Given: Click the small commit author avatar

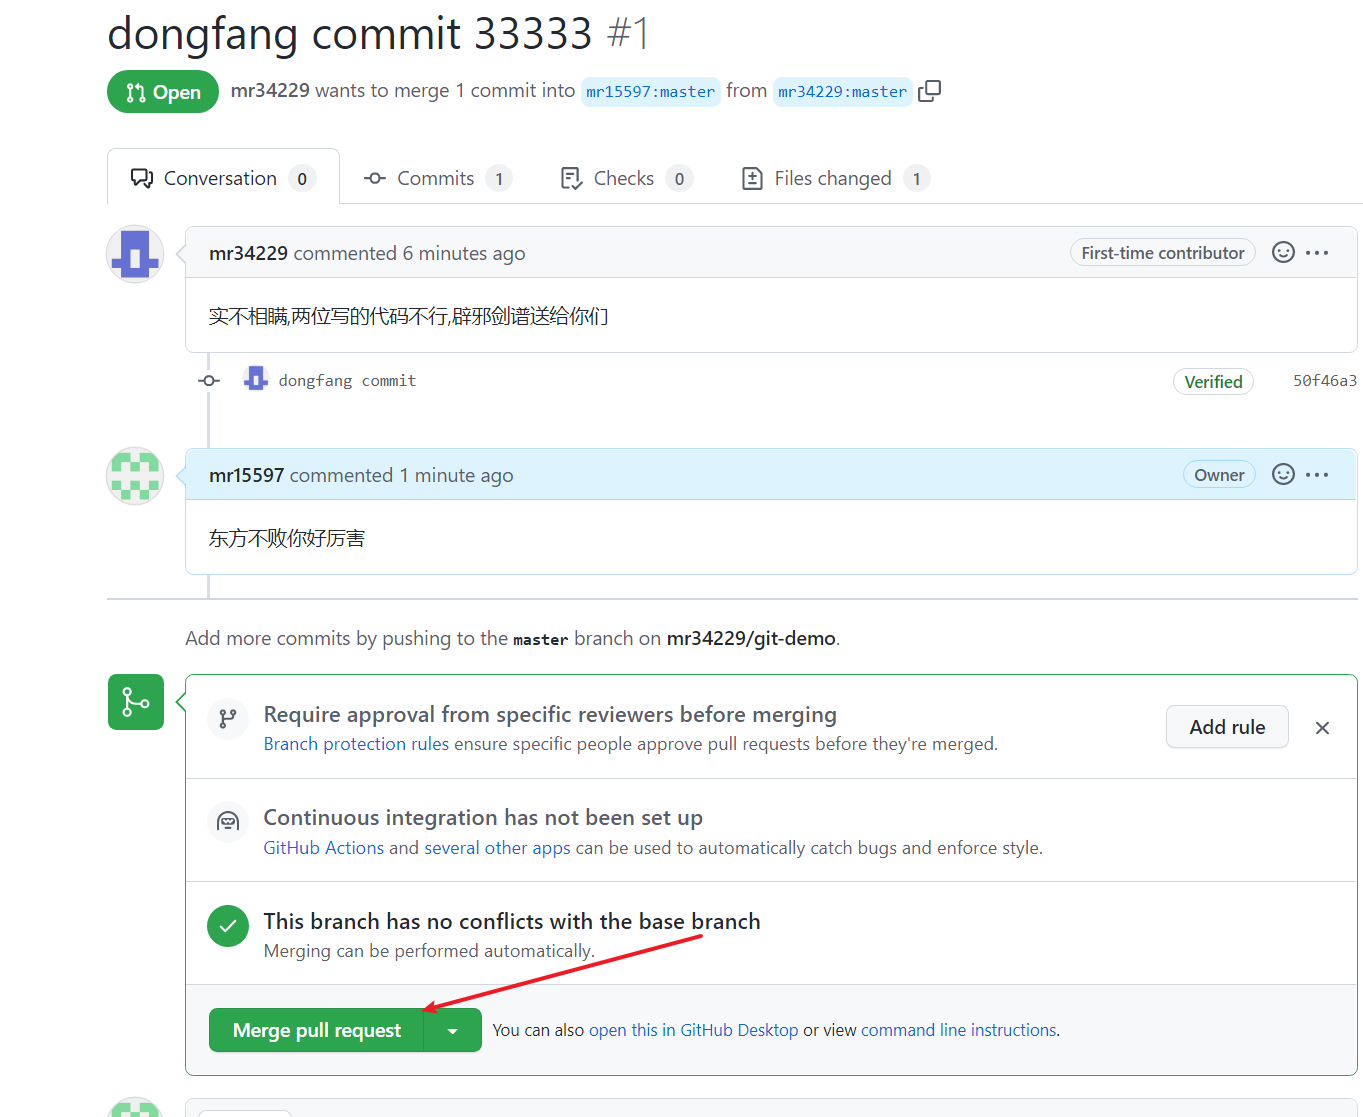Looking at the screenshot, I should (x=256, y=379).
